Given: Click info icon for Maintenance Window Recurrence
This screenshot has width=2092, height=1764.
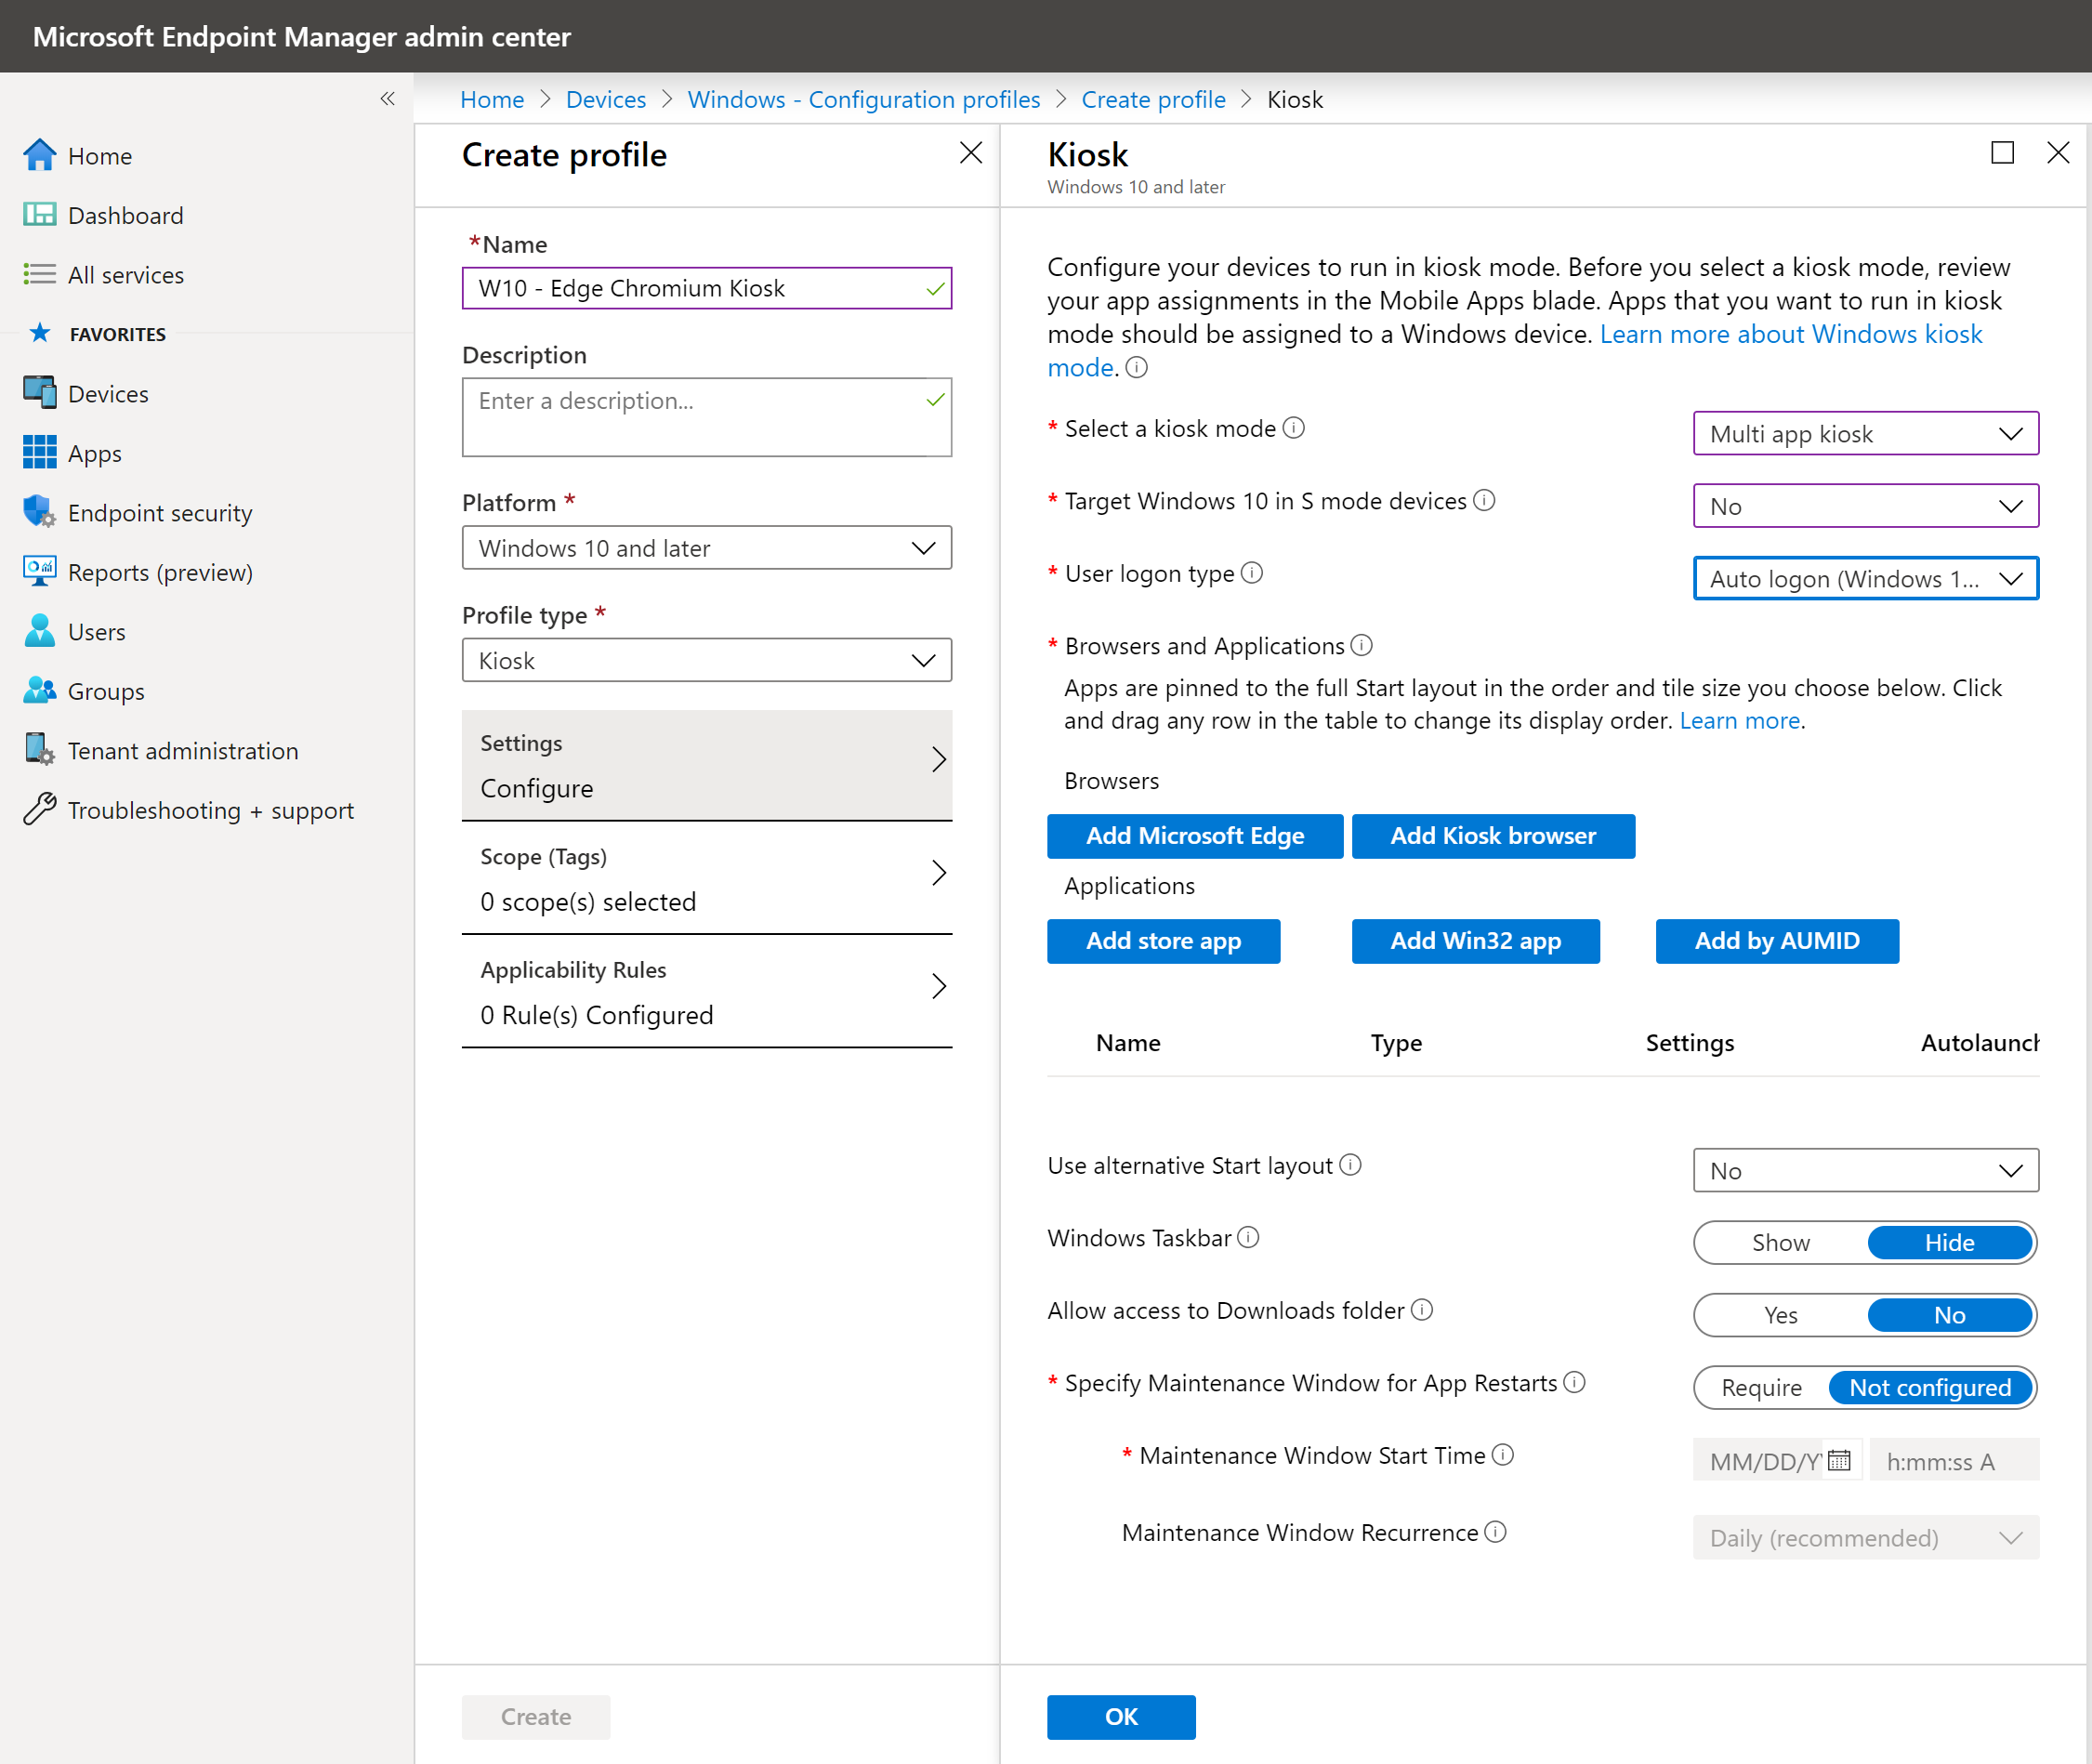Looking at the screenshot, I should 1495,1532.
